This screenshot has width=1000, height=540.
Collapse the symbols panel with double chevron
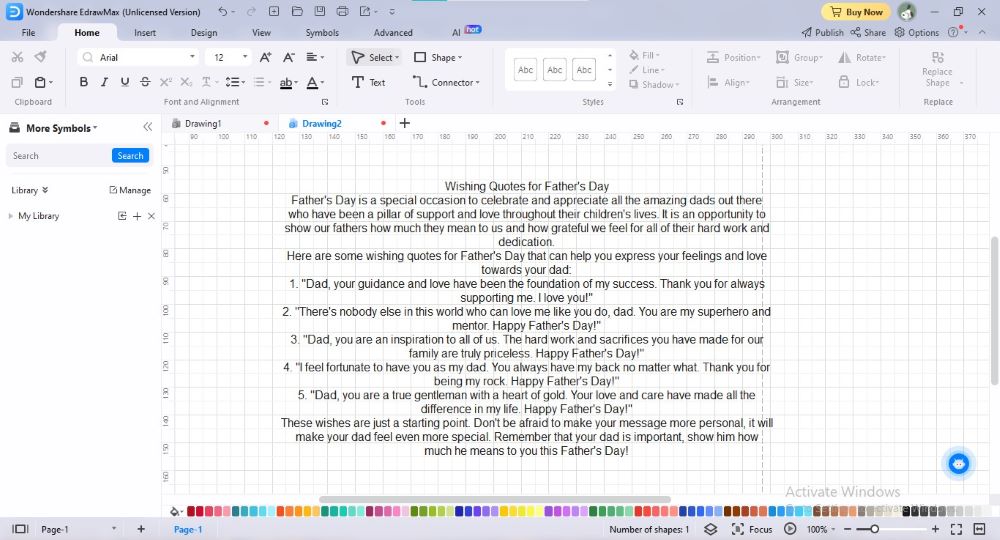click(x=148, y=127)
